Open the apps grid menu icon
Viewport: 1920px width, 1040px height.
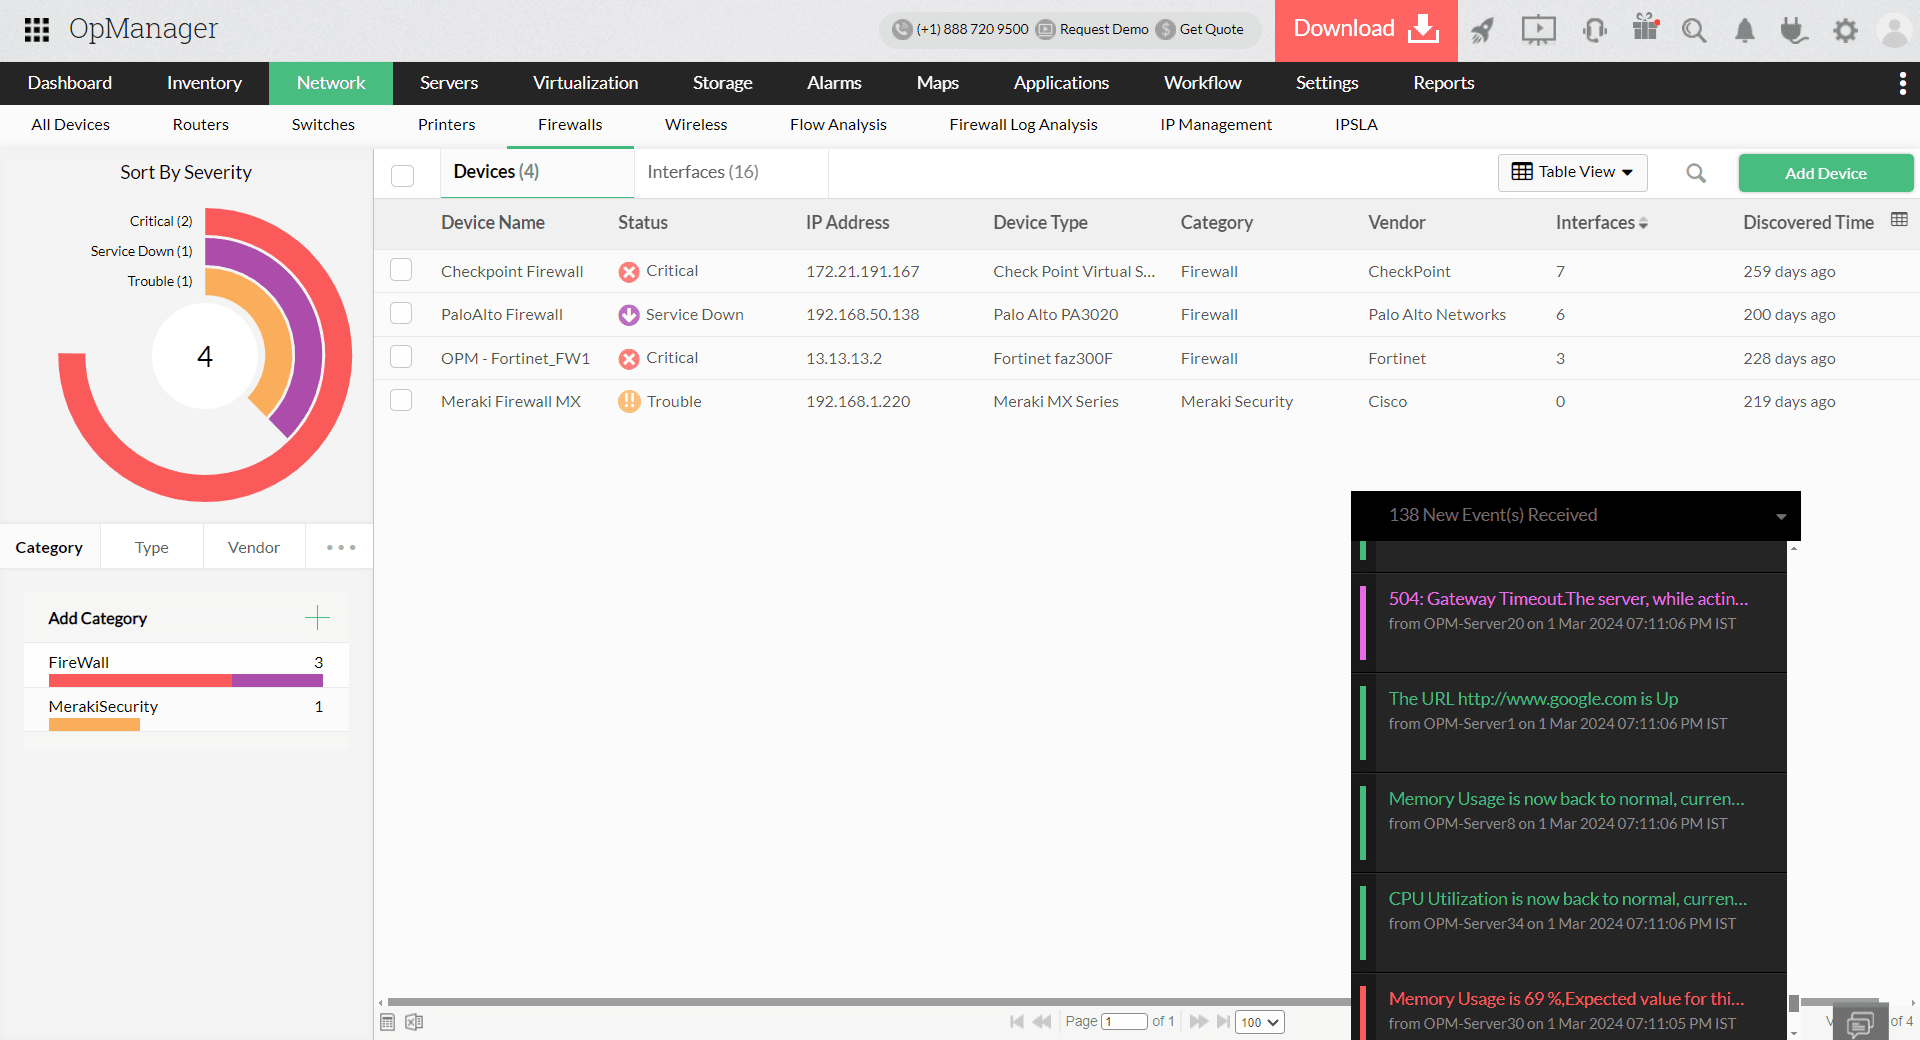click(x=37, y=29)
